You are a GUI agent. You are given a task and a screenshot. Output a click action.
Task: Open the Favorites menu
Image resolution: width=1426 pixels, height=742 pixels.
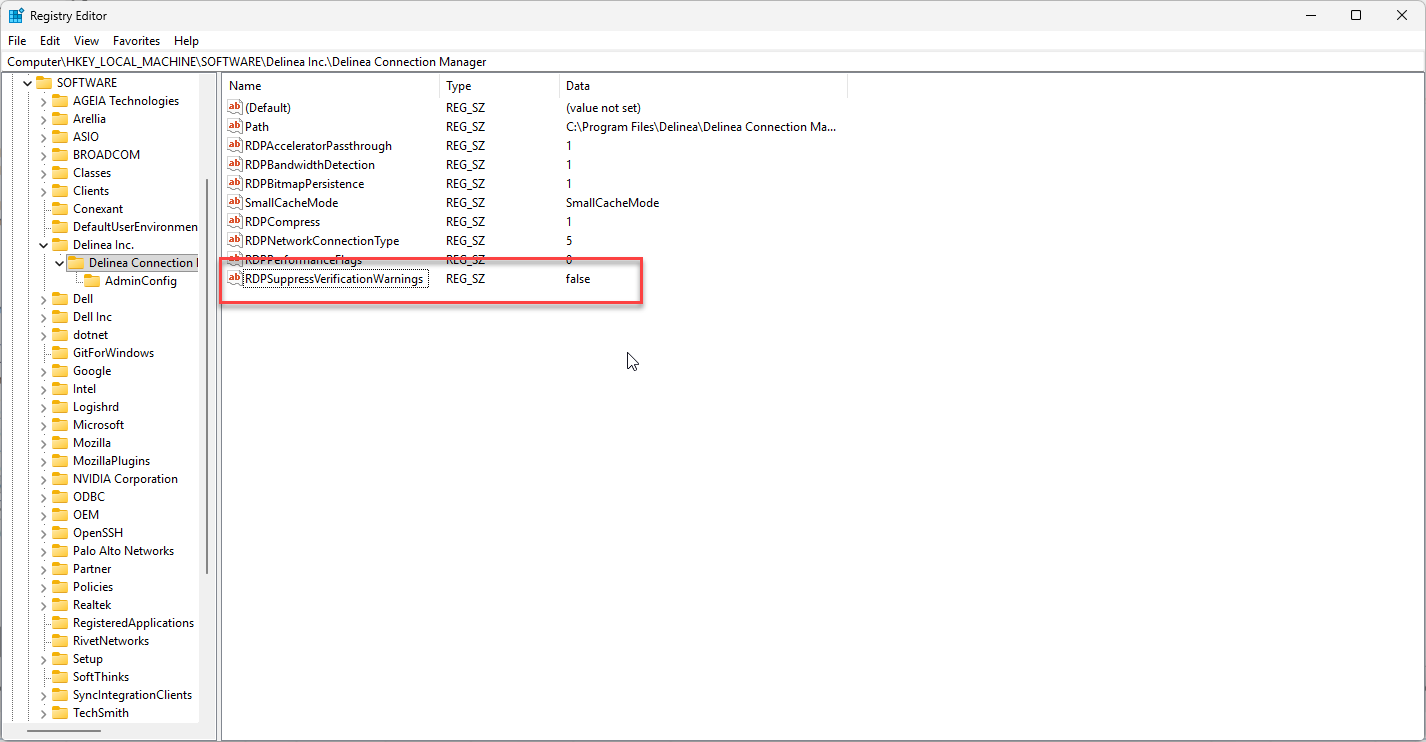pos(136,41)
